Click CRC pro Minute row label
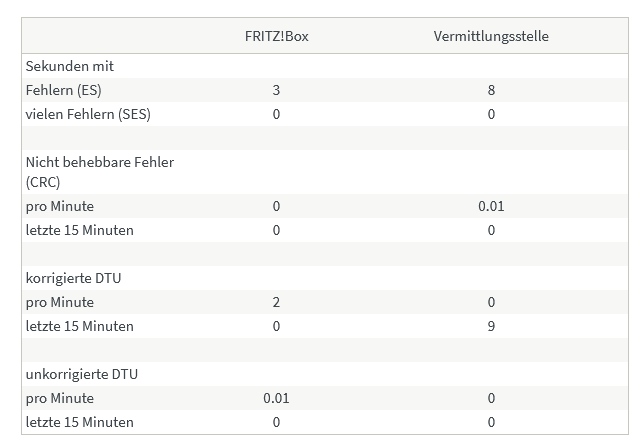Image resolution: width=639 pixels, height=439 pixels. coord(60,206)
